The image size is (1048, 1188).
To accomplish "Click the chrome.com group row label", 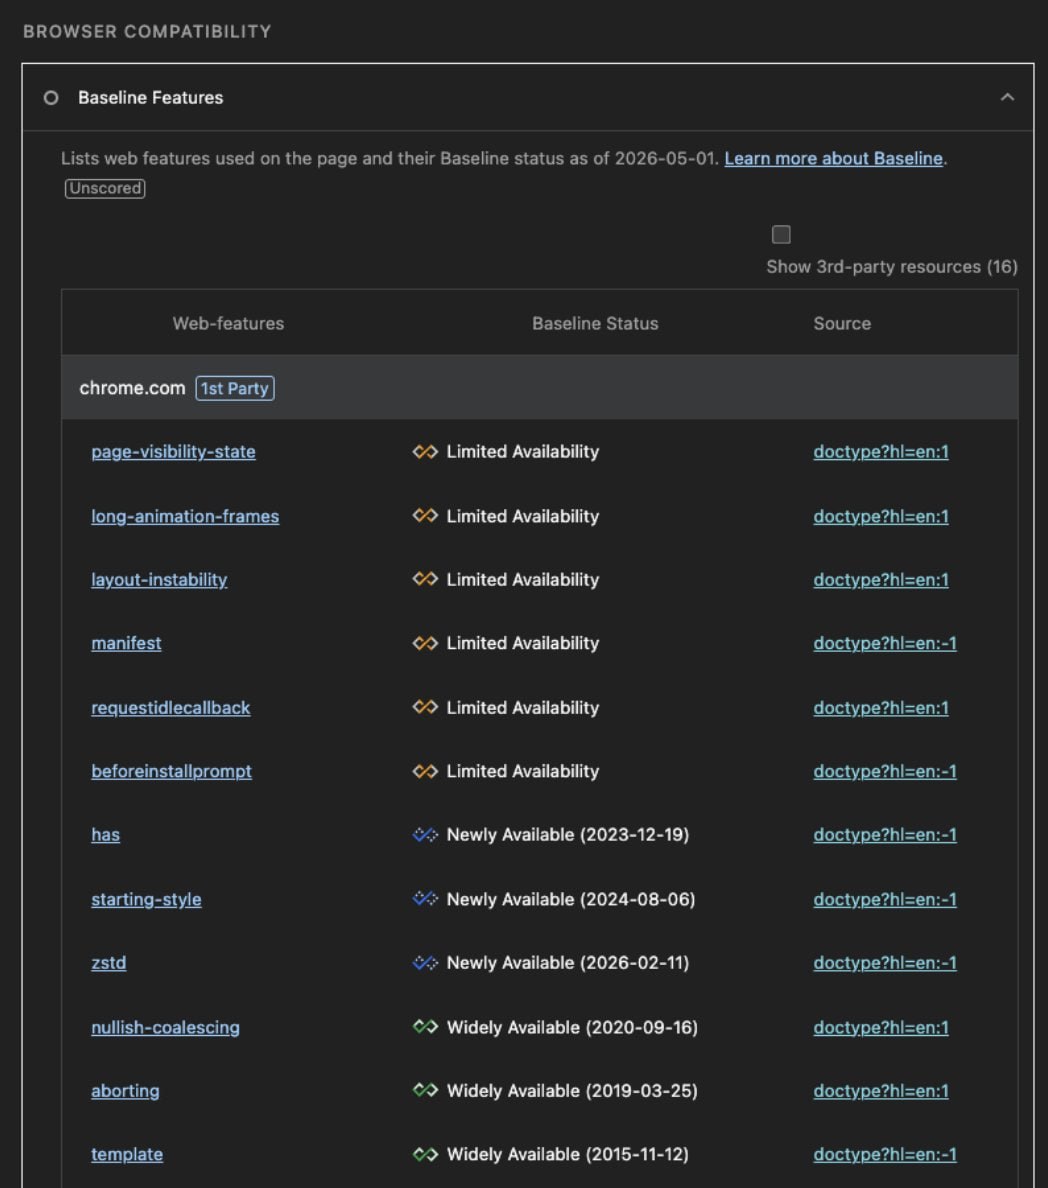I will coord(132,388).
